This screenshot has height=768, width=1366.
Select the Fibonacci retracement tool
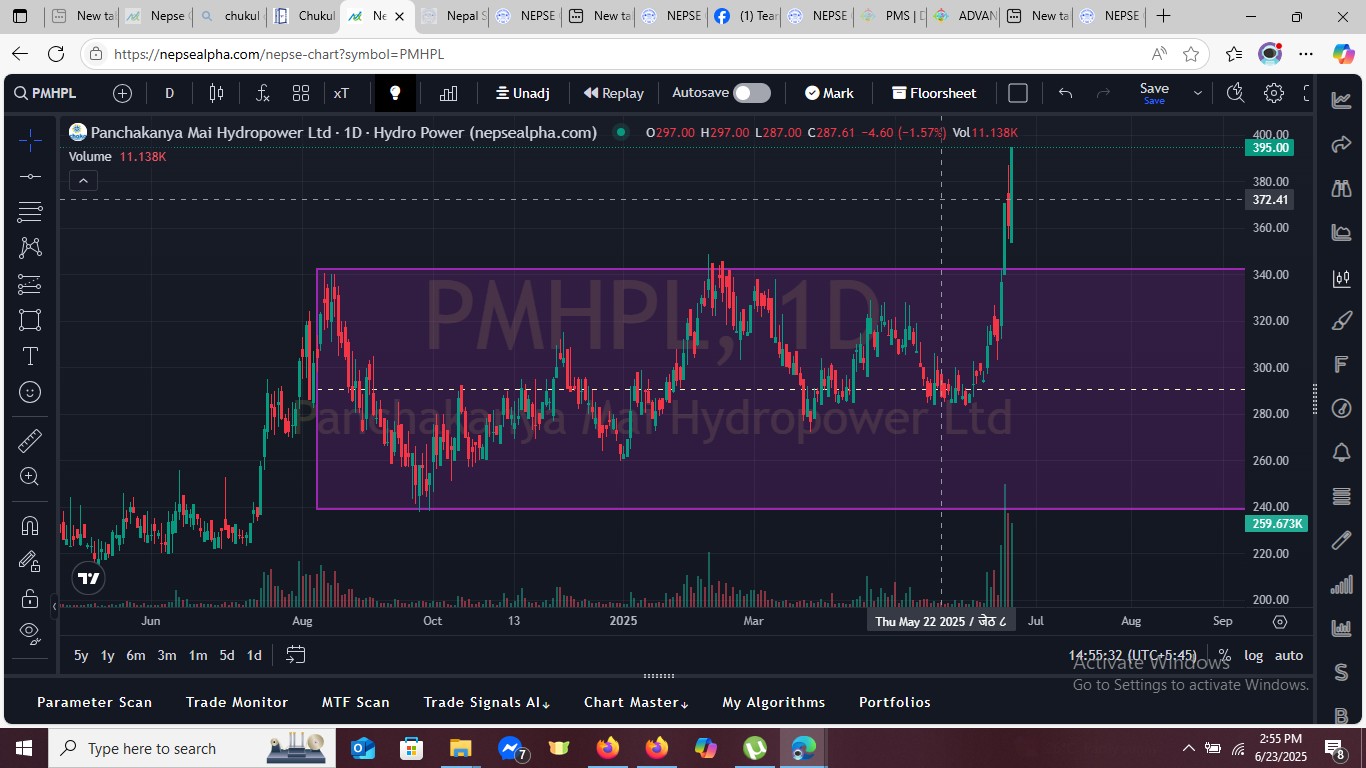click(x=30, y=212)
